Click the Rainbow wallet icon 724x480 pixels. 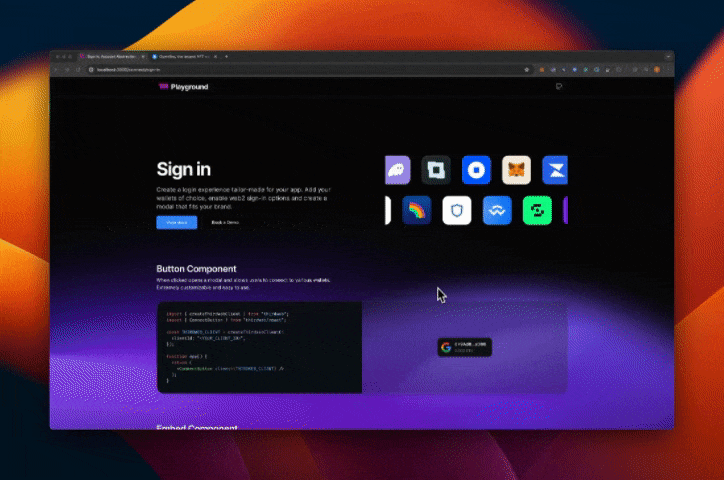(x=416, y=210)
